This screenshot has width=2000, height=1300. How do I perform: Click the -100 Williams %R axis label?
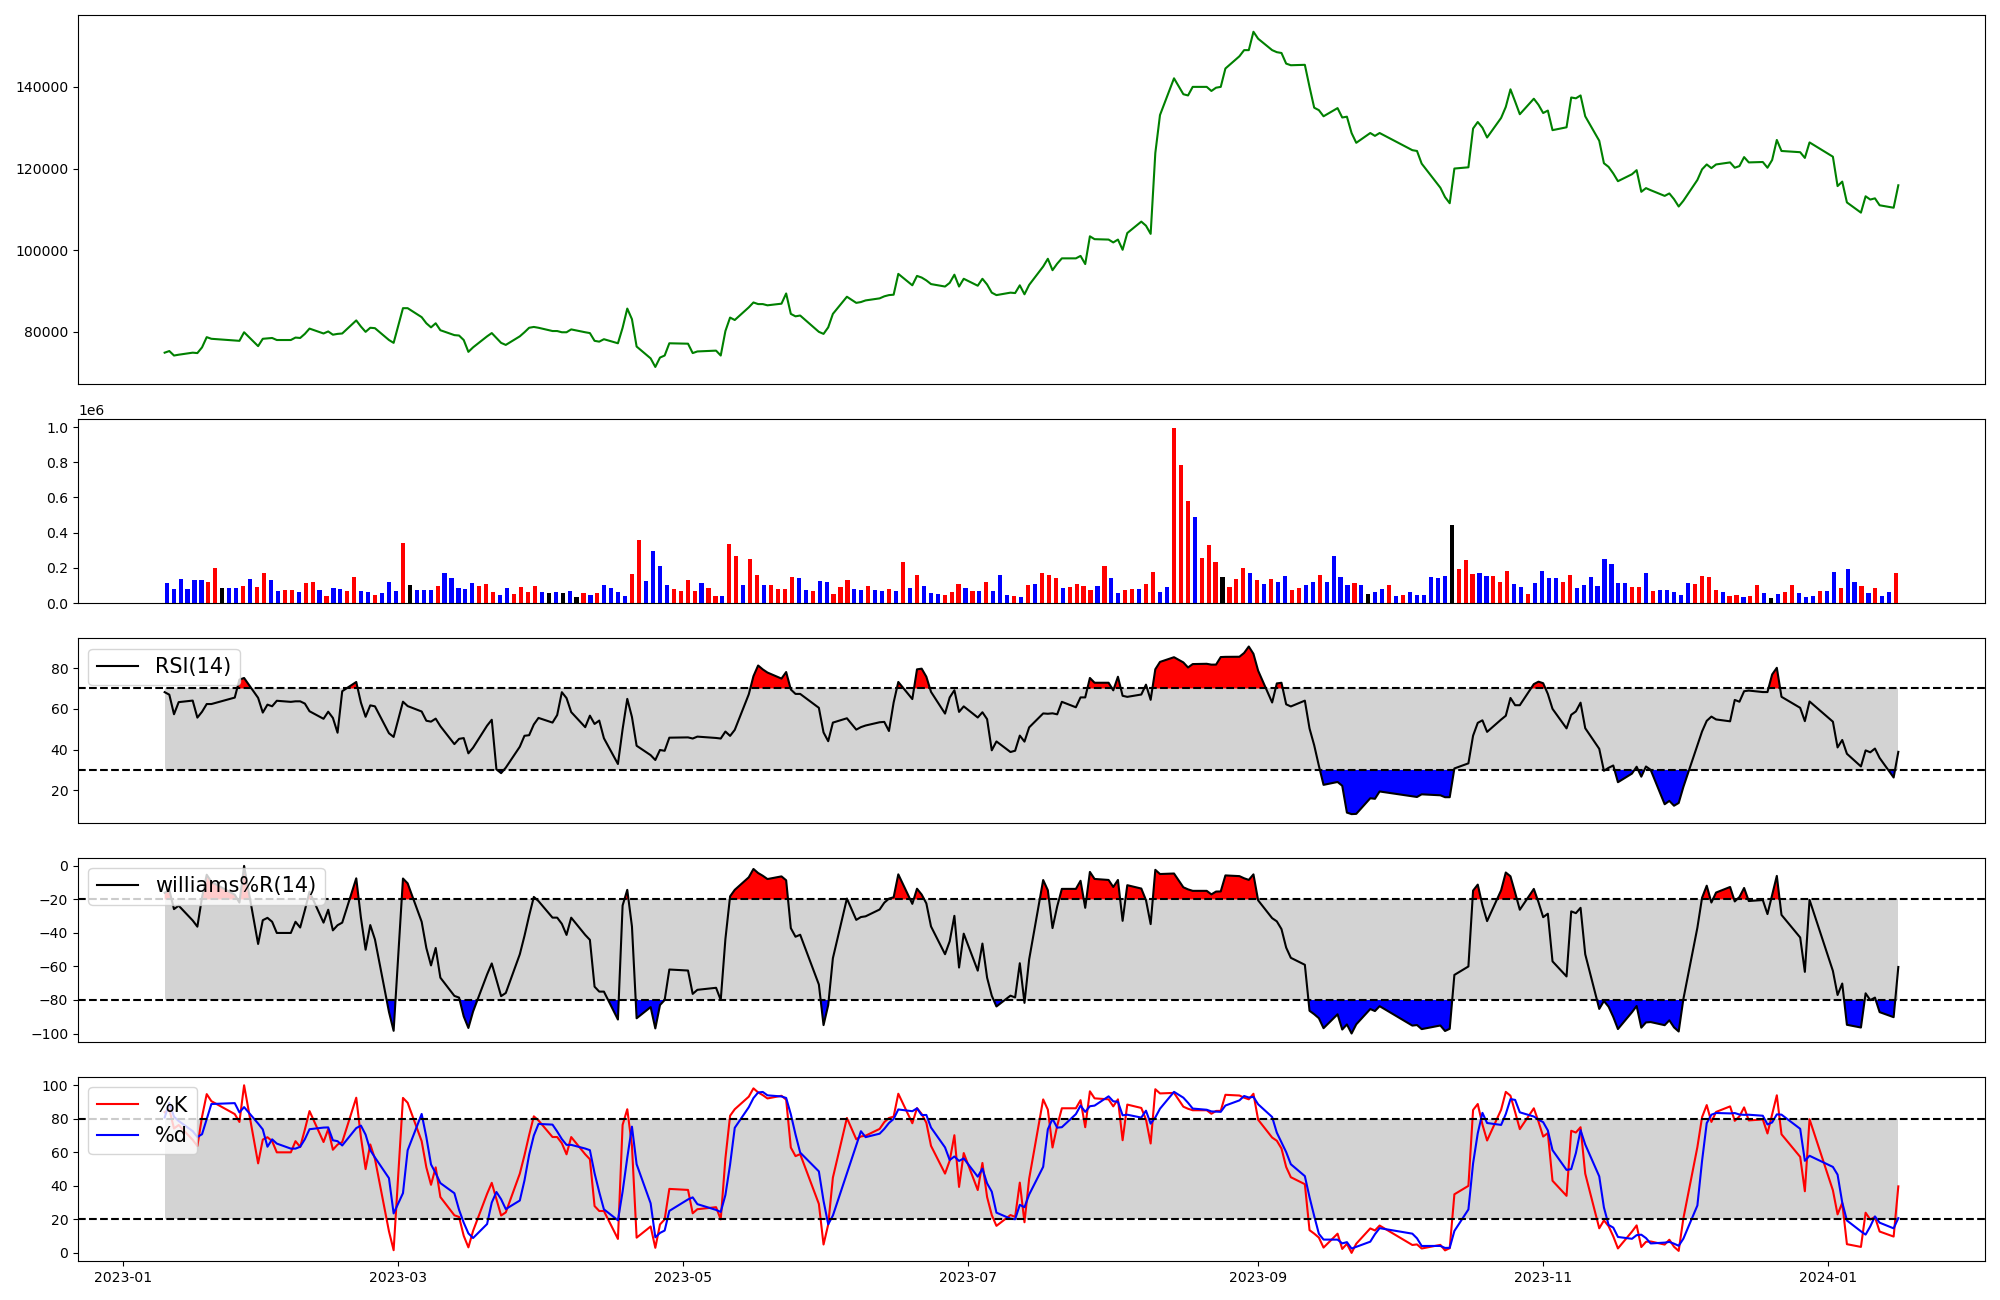point(49,1034)
